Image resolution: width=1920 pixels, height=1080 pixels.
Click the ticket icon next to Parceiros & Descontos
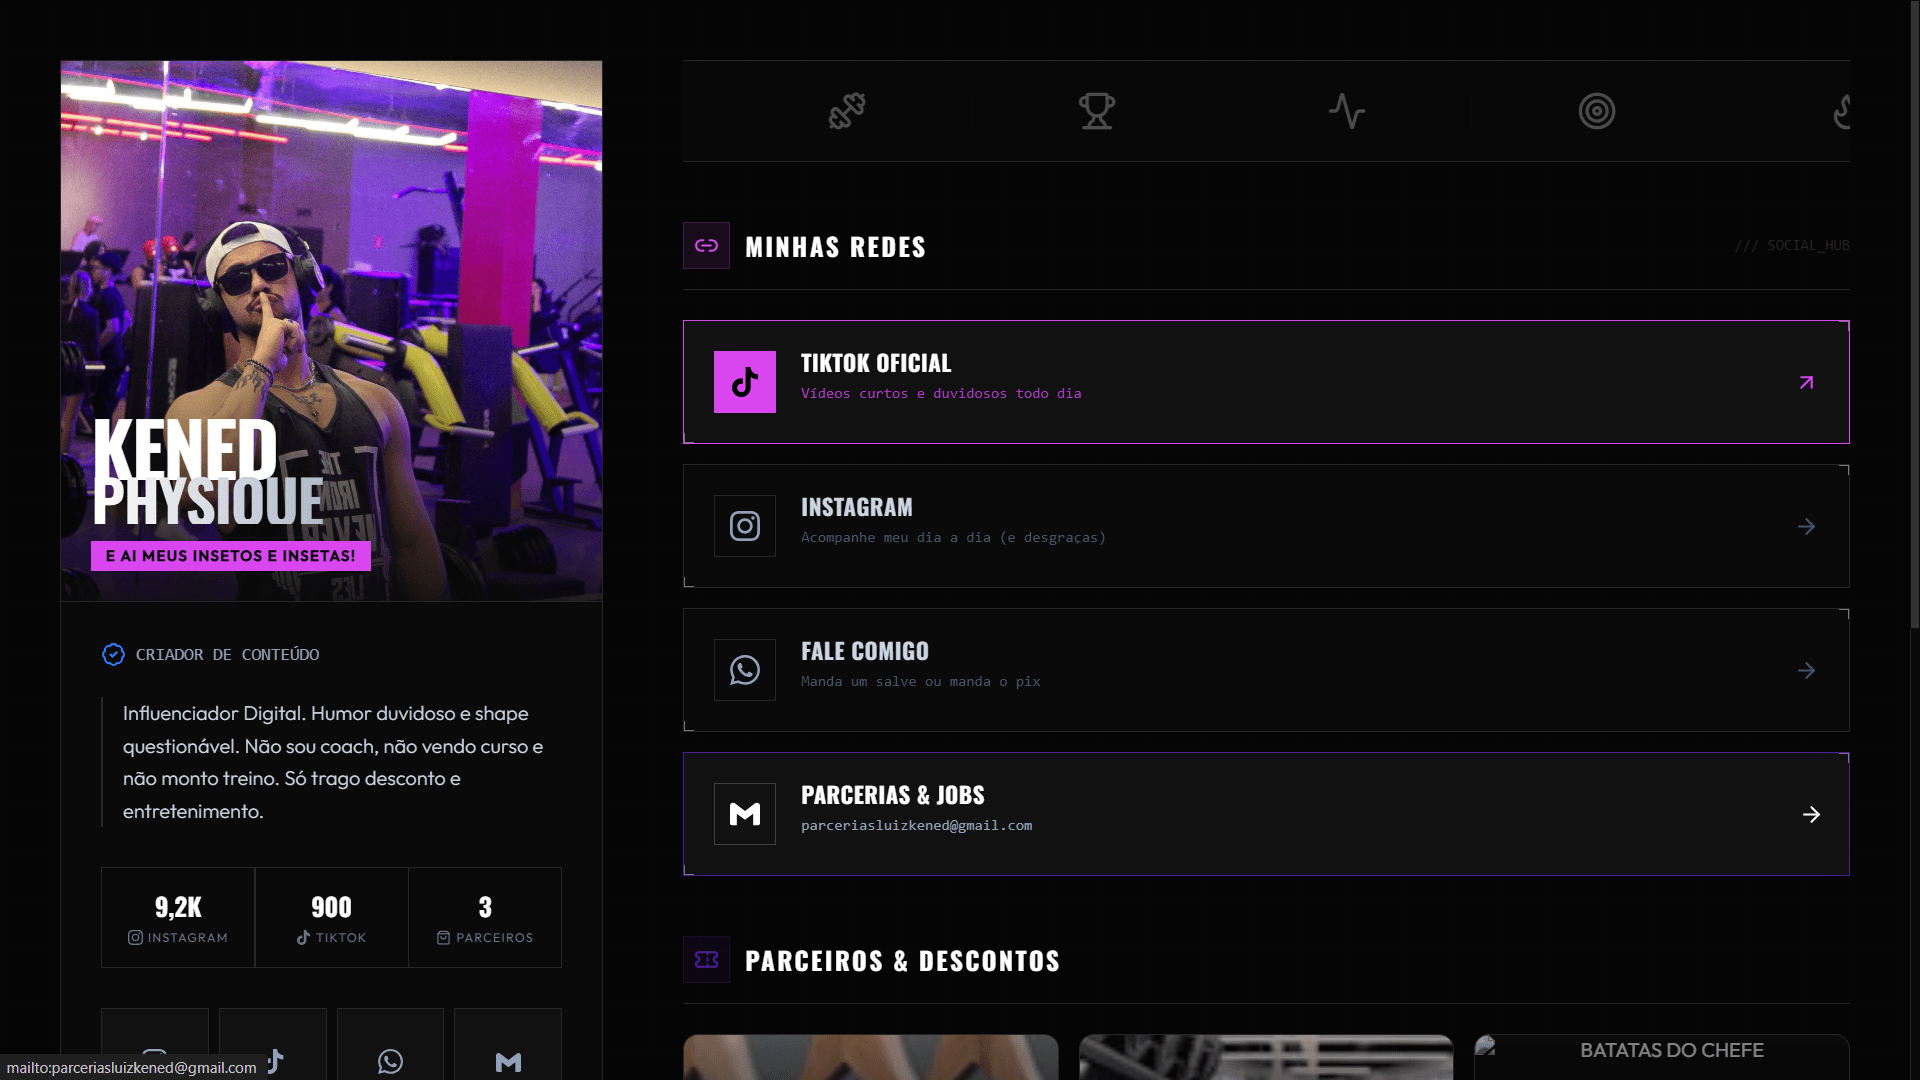(706, 960)
